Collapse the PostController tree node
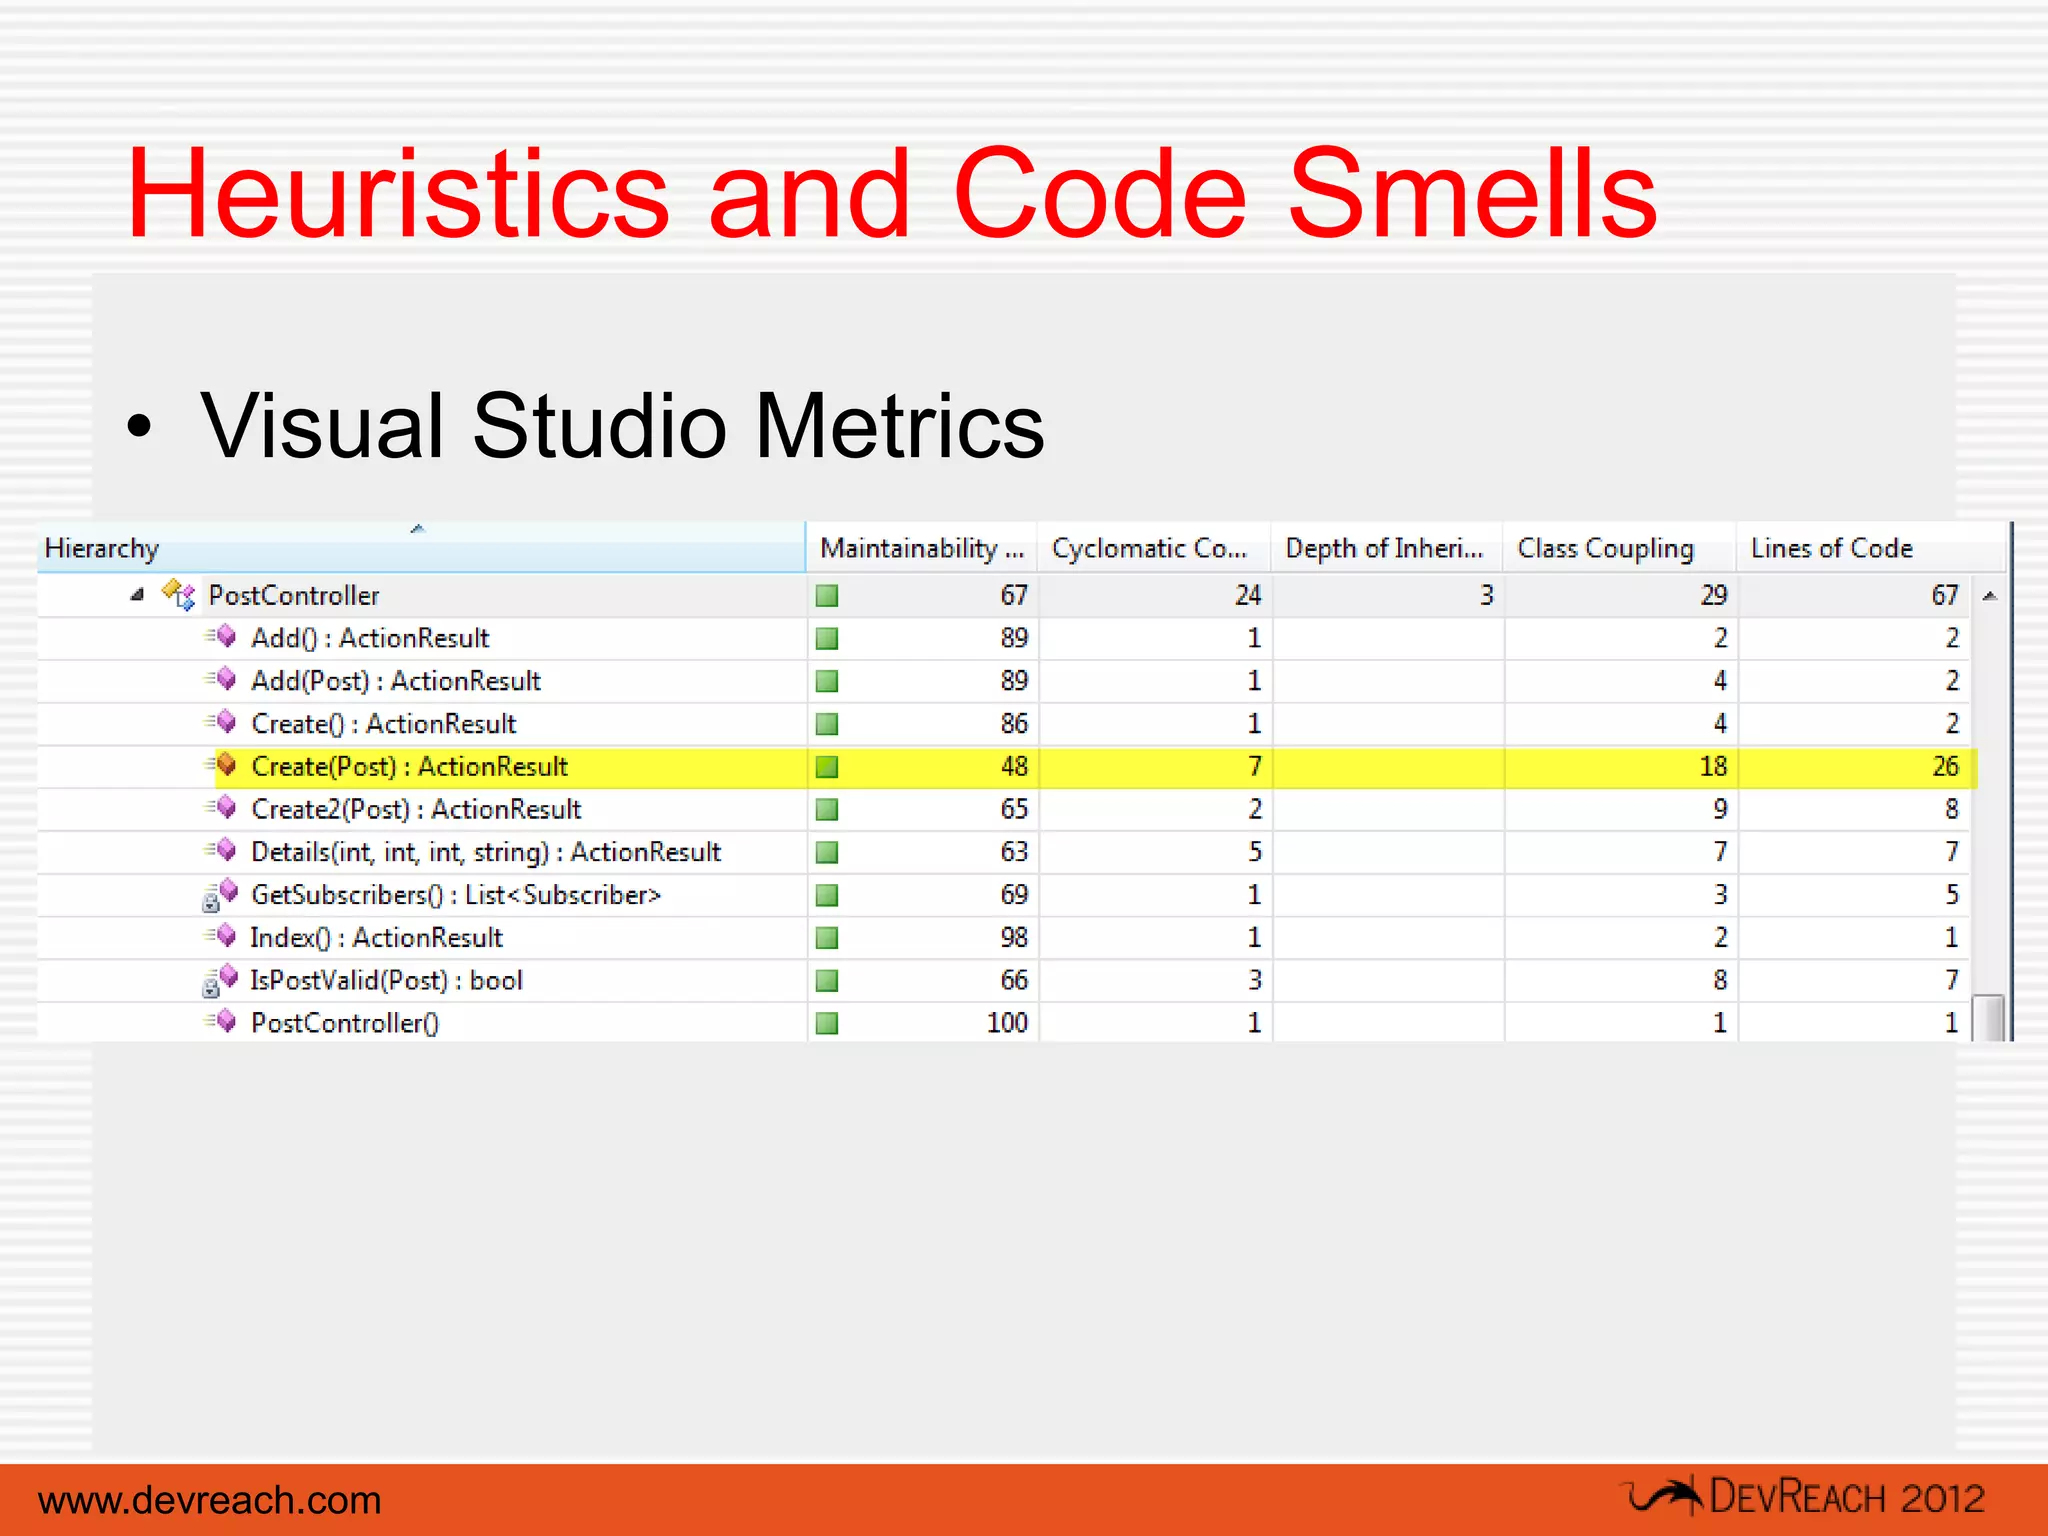Screen dimensions: 2048x1536 [x=138, y=595]
